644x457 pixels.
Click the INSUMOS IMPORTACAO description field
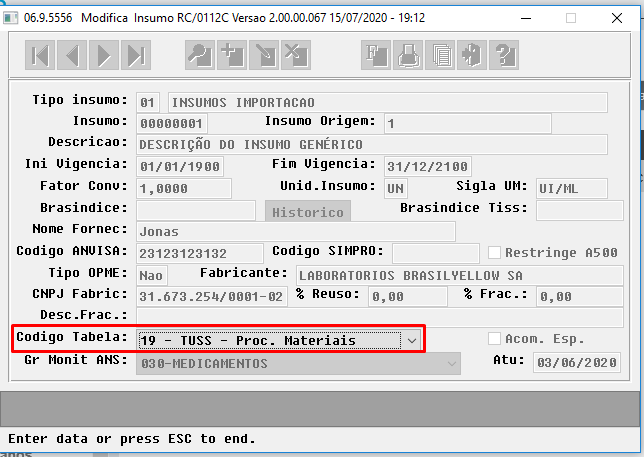point(388,102)
